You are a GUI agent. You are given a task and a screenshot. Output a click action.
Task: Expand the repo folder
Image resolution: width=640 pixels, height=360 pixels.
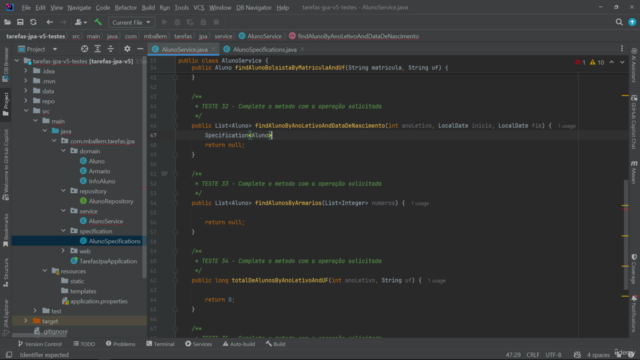[x=26, y=101]
